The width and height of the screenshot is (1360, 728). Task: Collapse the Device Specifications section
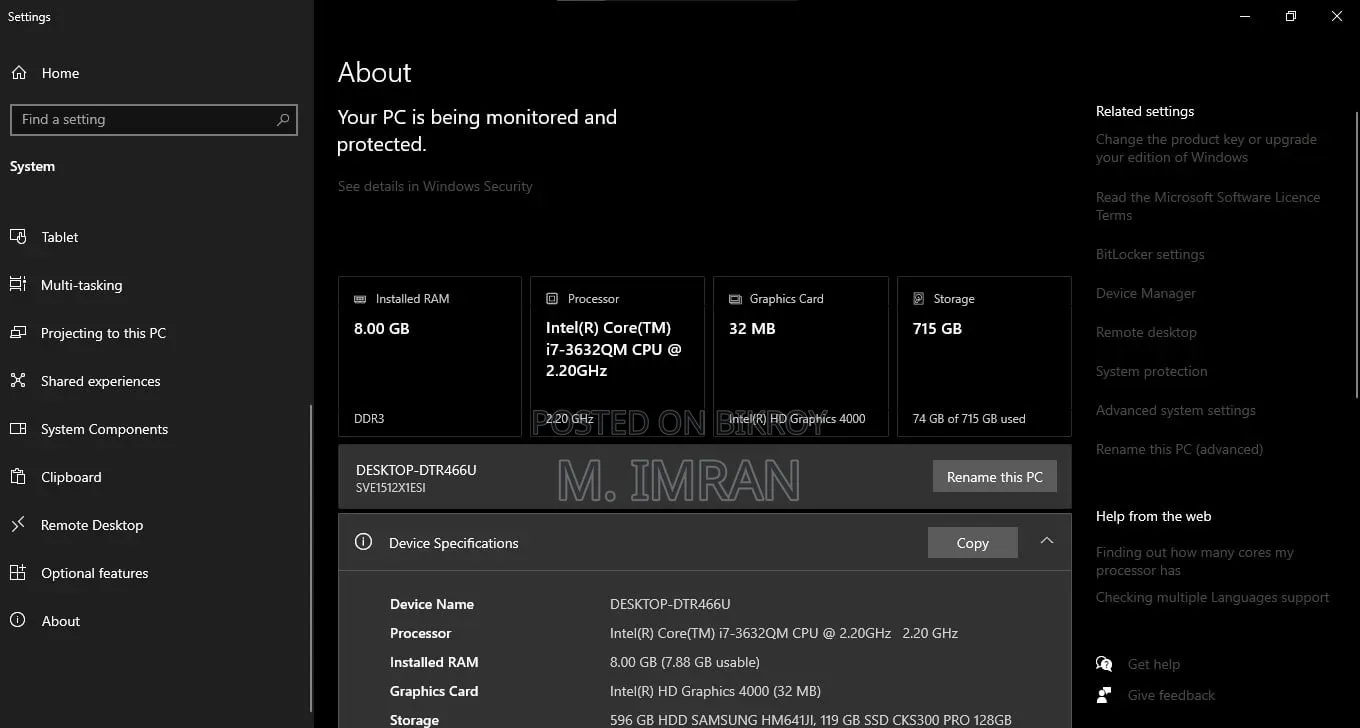[x=1047, y=541]
